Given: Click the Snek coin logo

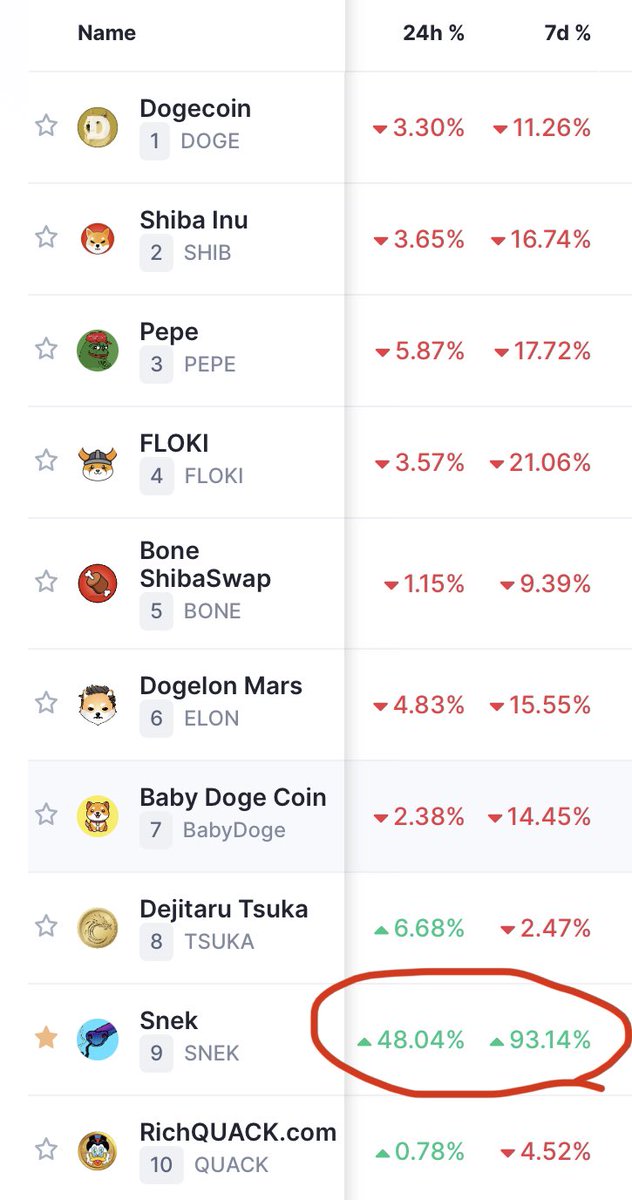Looking at the screenshot, I should pos(98,1040).
